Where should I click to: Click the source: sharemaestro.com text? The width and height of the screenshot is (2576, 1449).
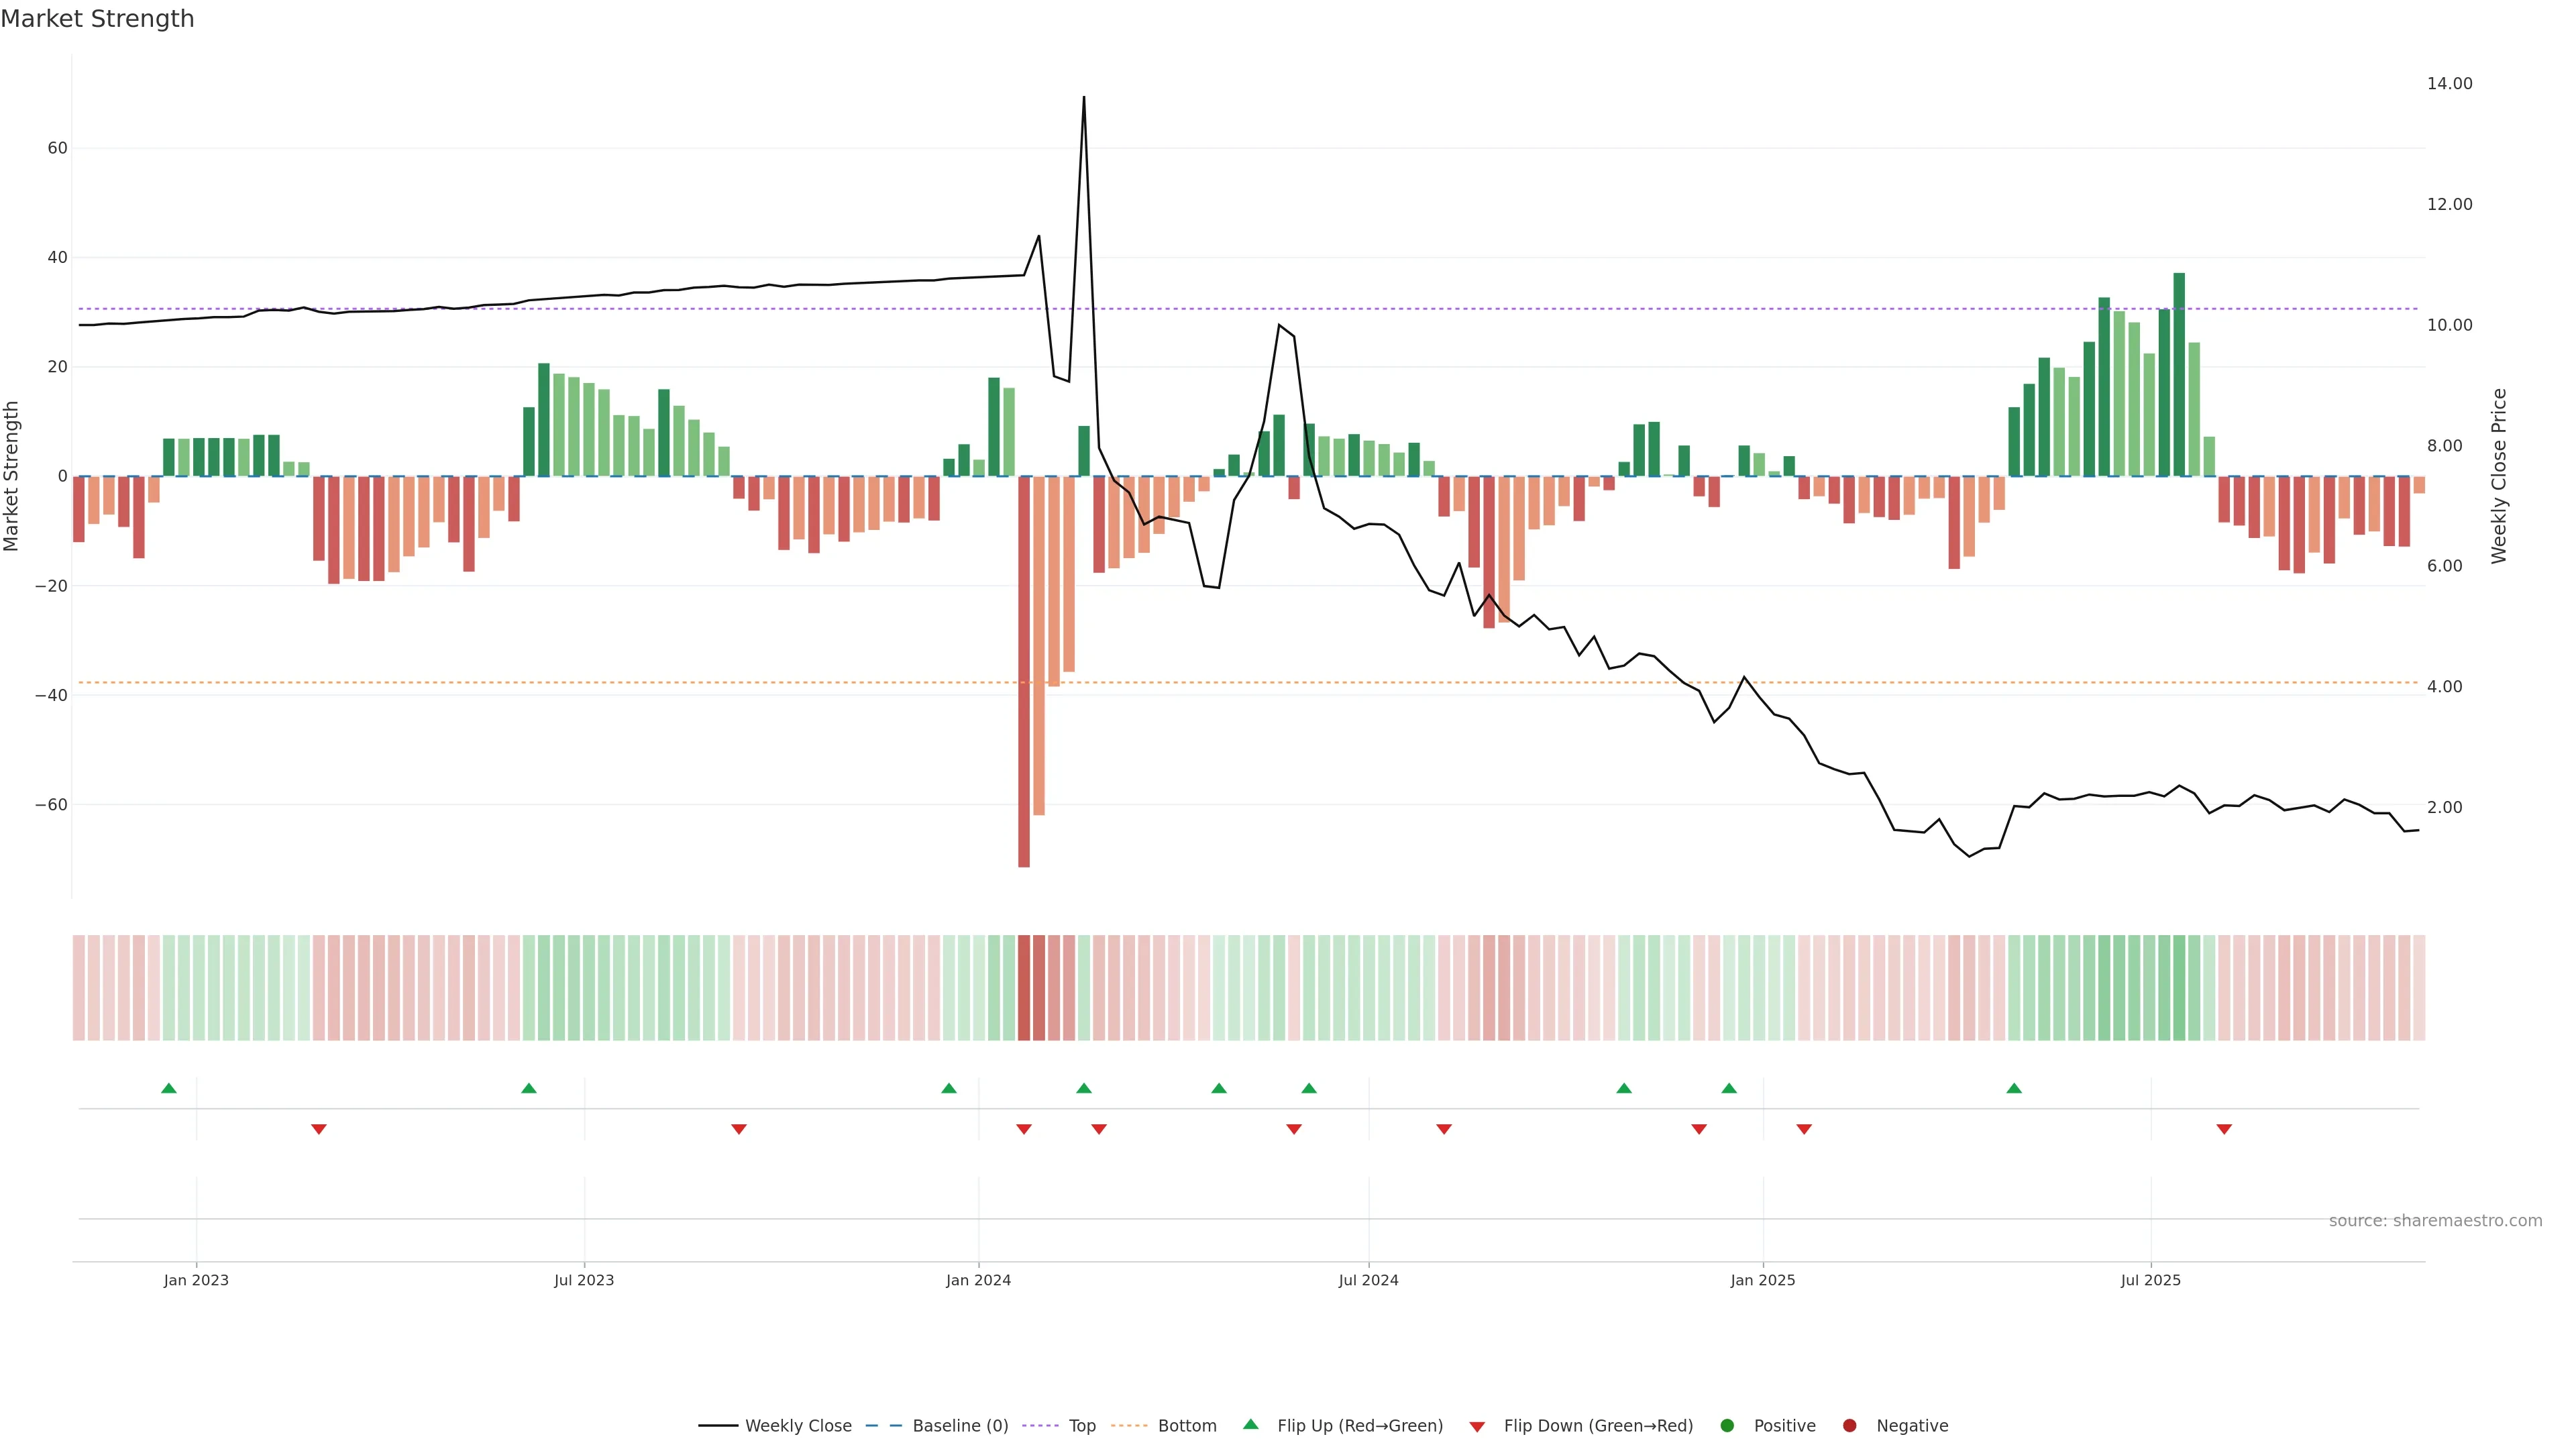2435,1220
